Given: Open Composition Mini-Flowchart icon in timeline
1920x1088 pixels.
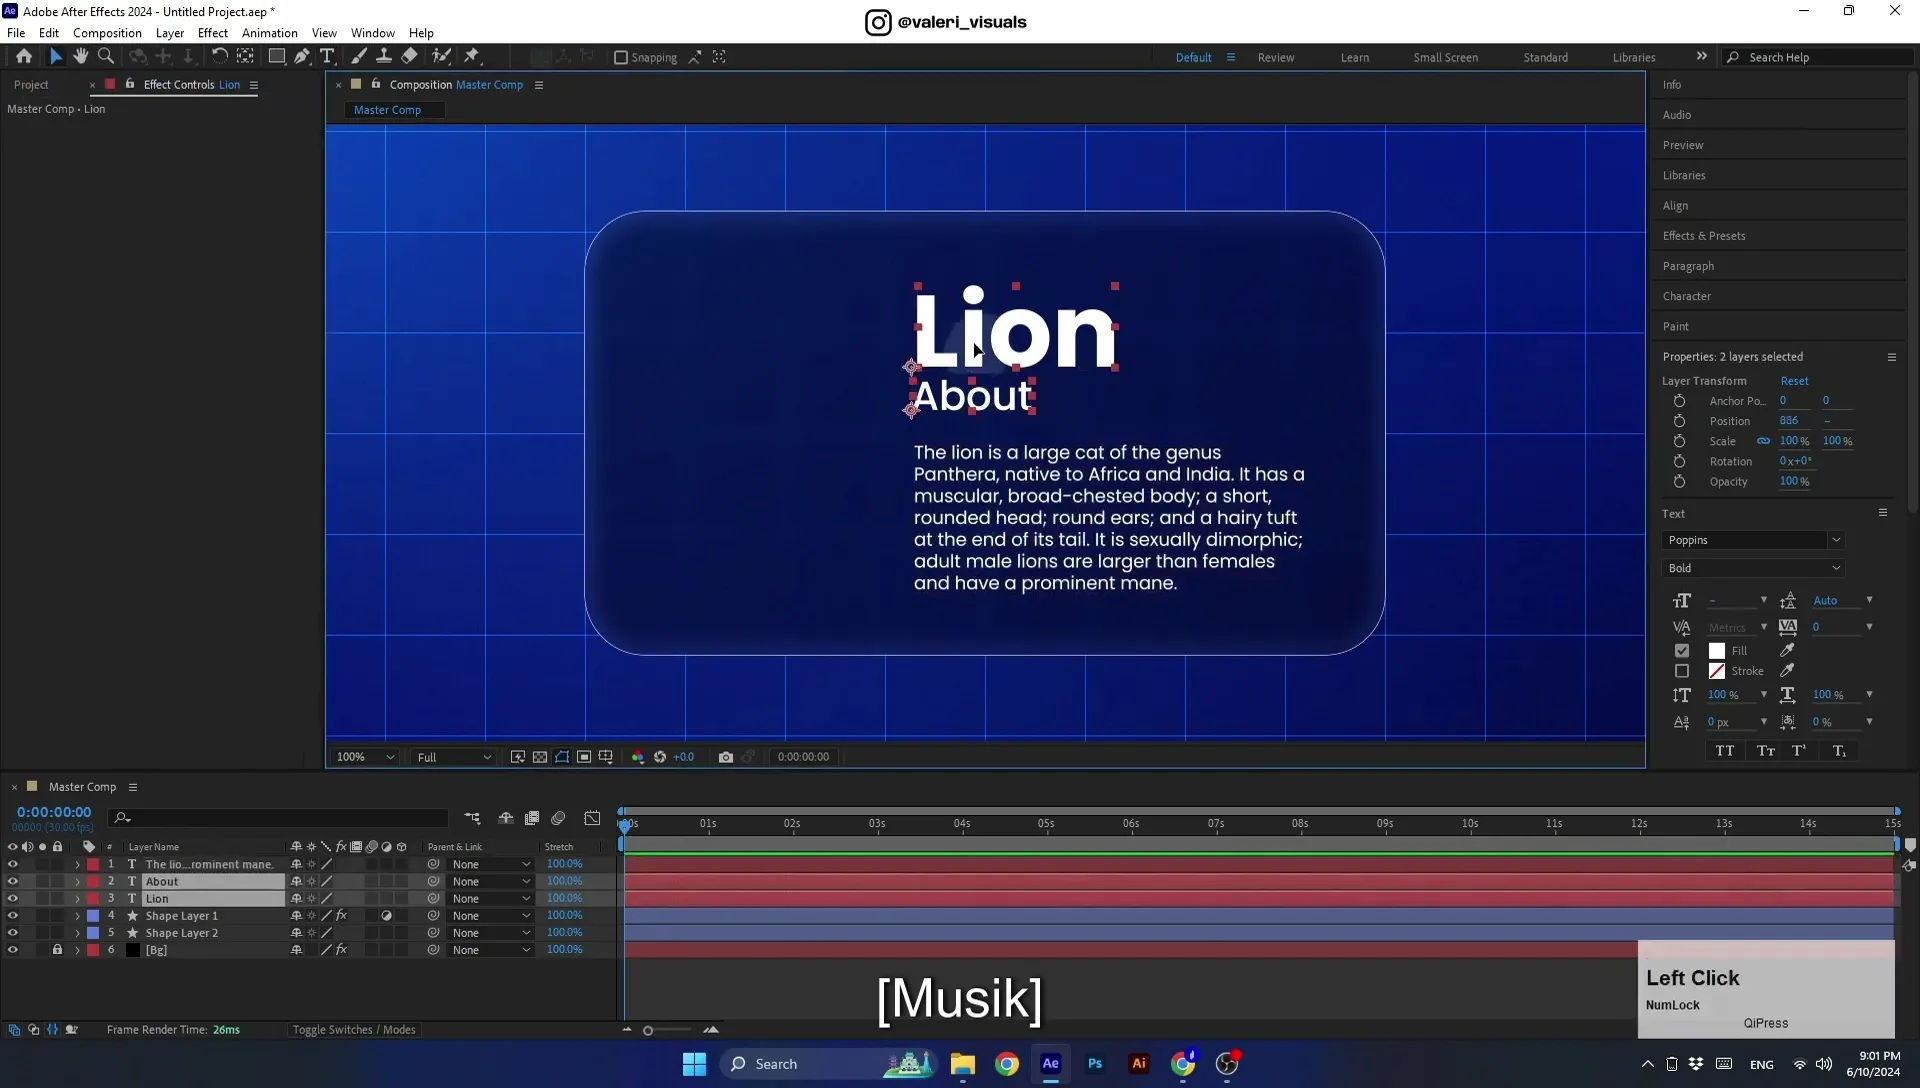Looking at the screenshot, I should pyautogui.click(x=472, y=818).
